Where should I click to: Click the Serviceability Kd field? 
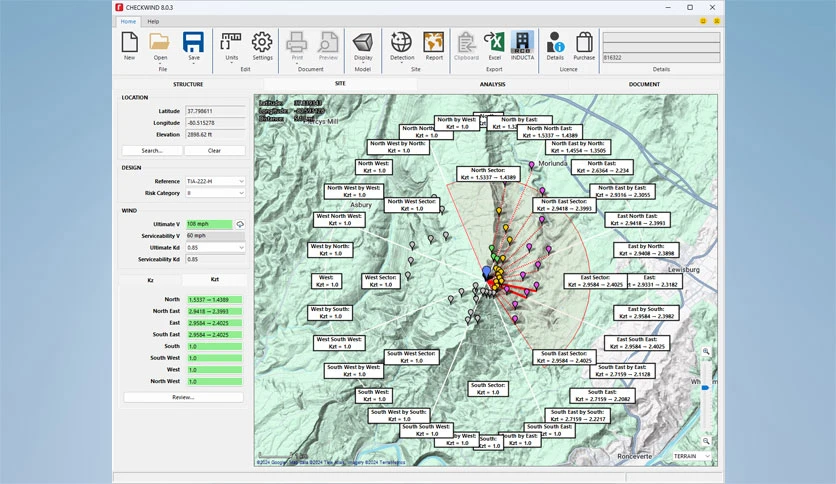click(215, 260)
